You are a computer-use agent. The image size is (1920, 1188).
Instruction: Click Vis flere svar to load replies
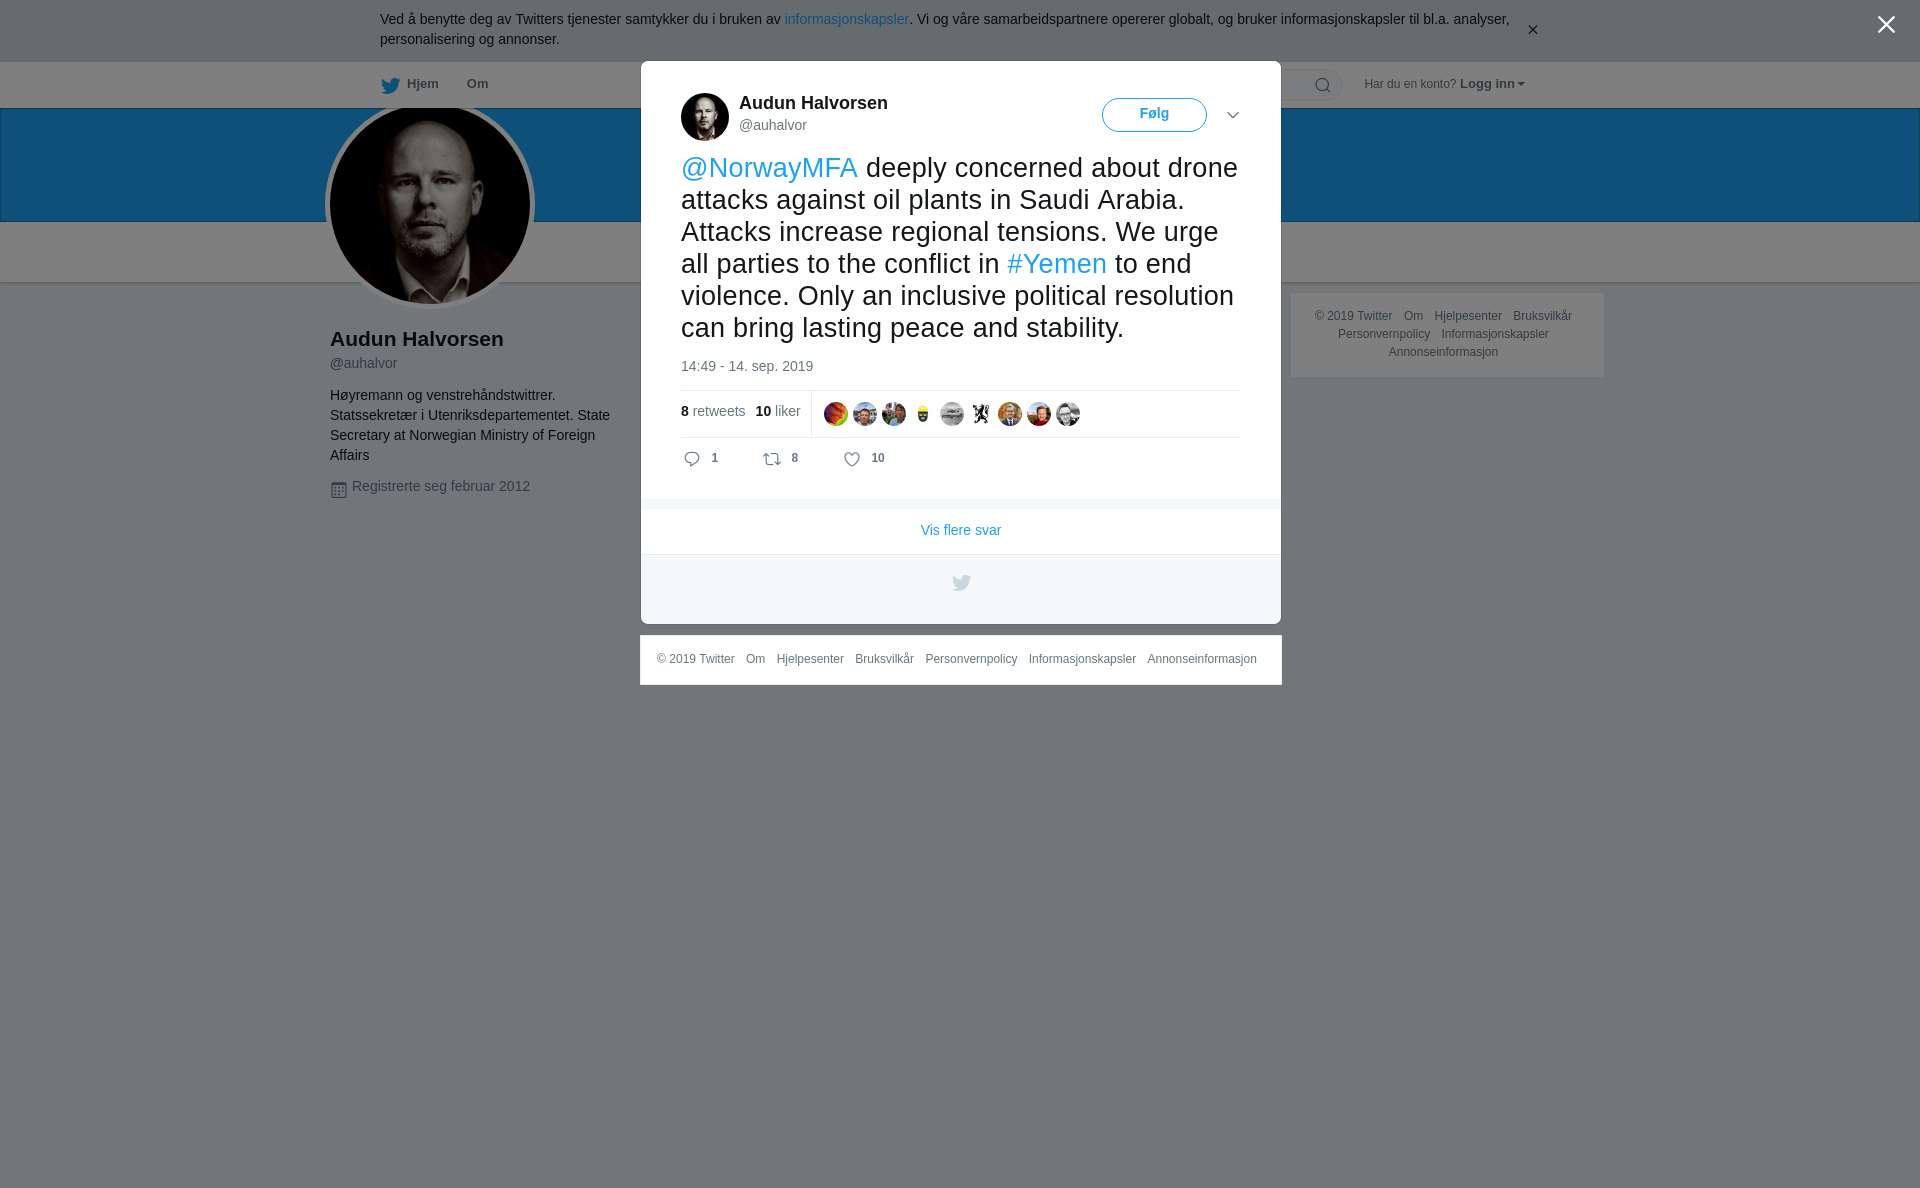[961, 530]
